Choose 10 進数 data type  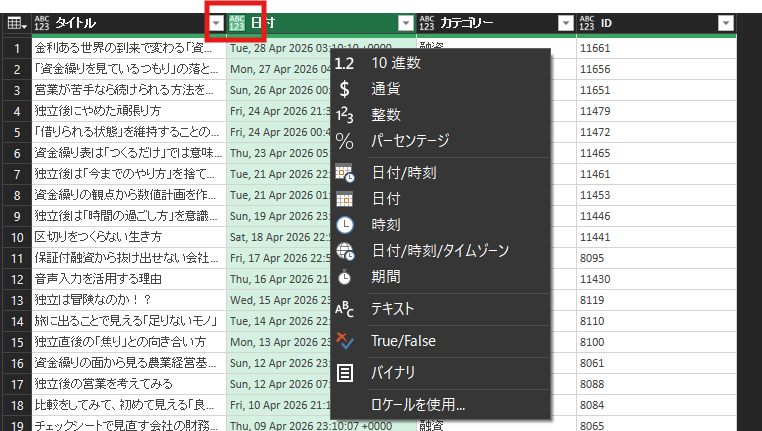395,62
